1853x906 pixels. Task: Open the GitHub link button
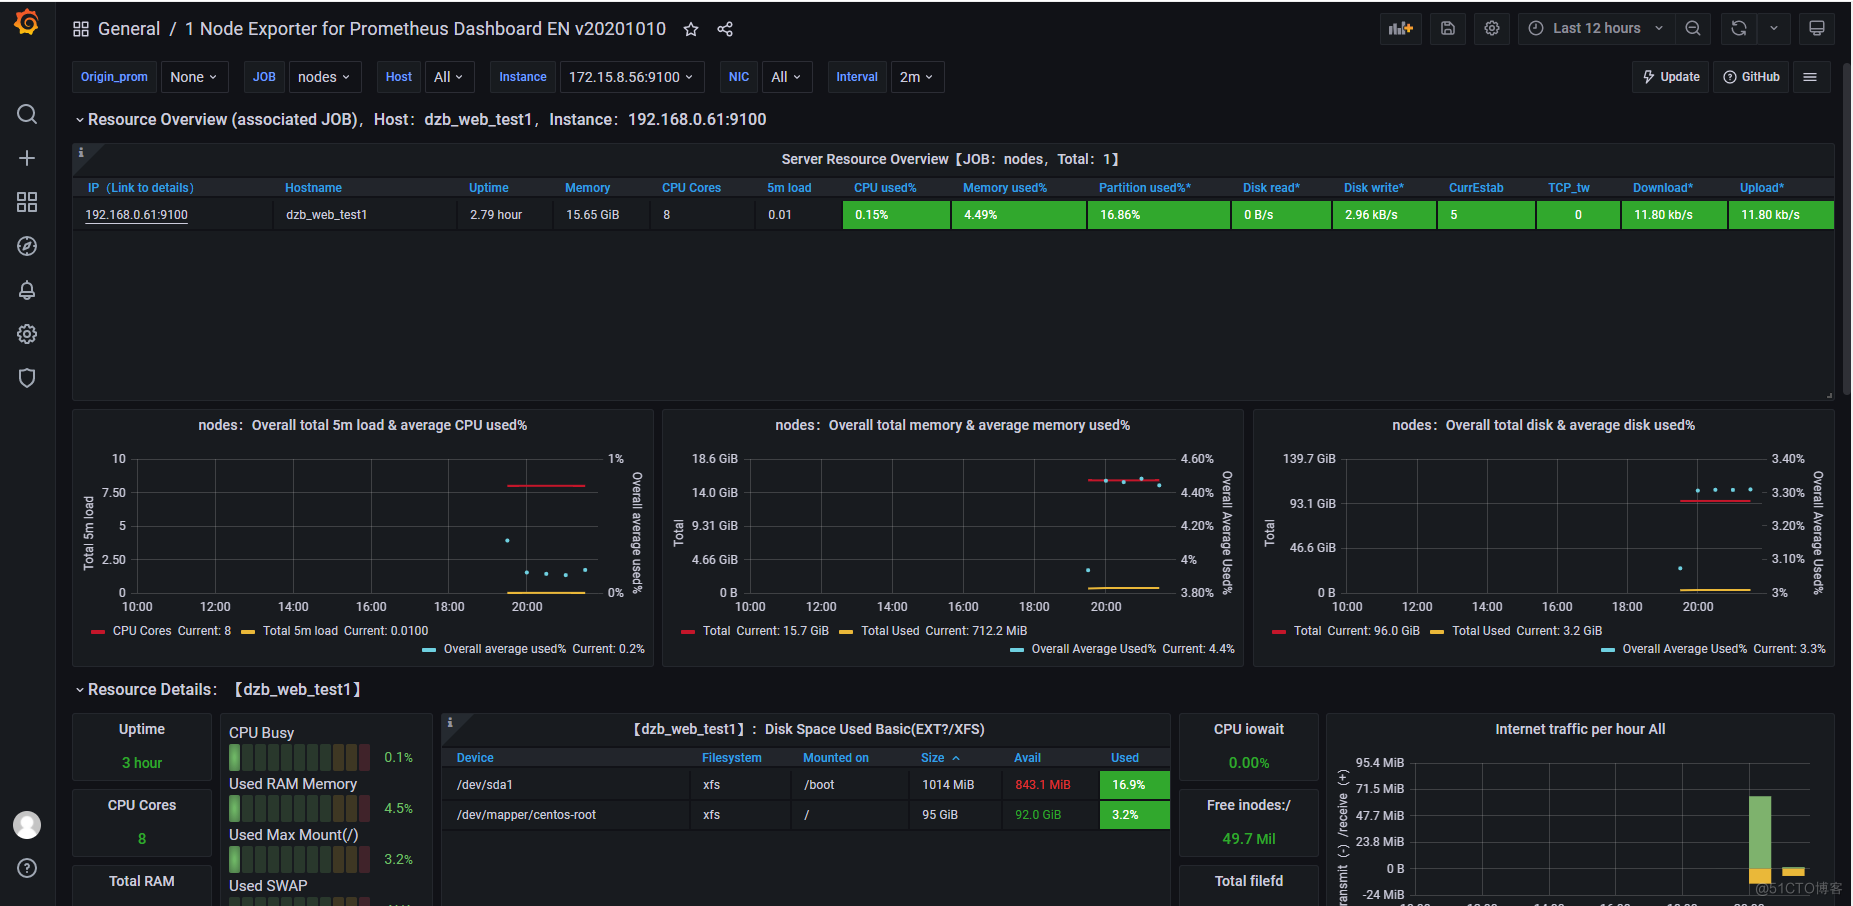(1752, 77)
